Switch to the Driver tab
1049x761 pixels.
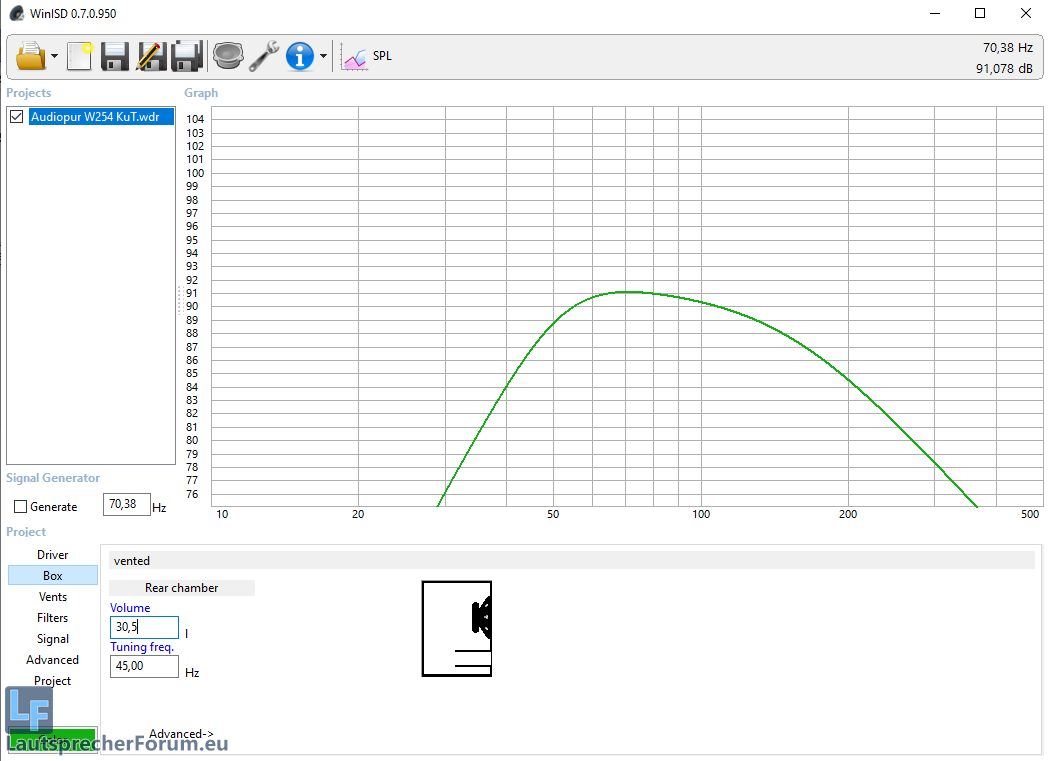coord(53,555)
